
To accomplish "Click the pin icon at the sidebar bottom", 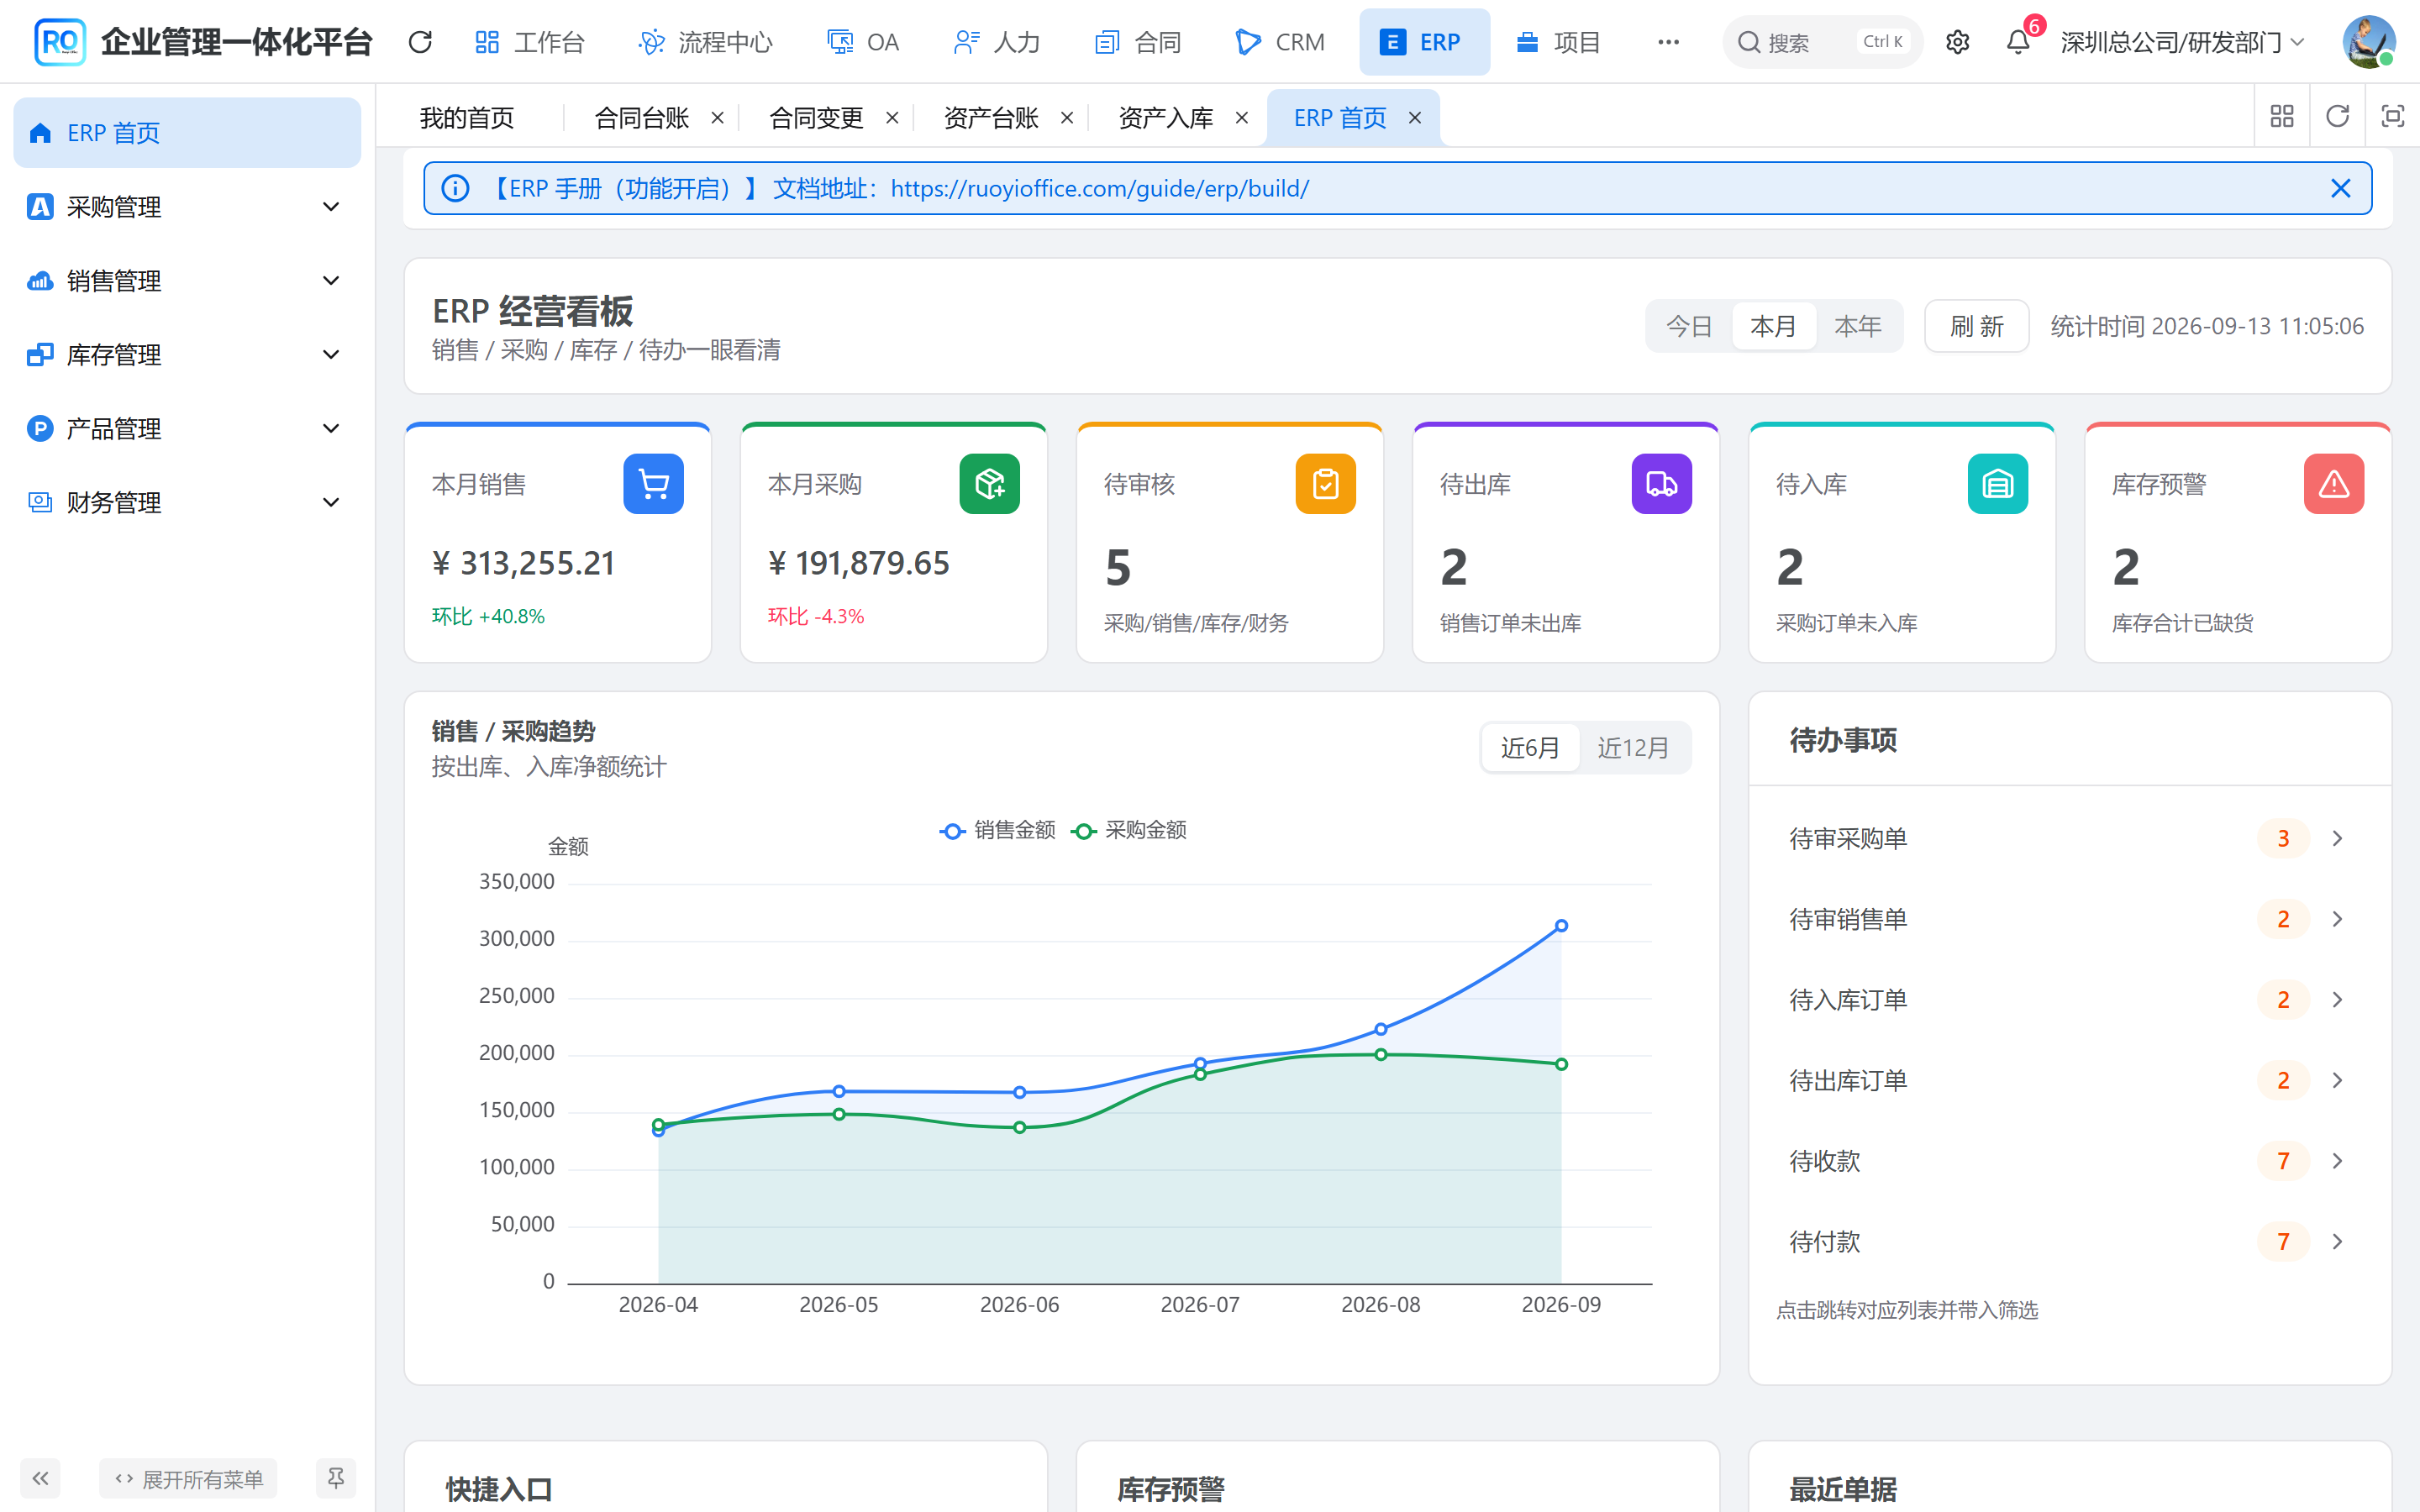I will tap(336, 1478).
